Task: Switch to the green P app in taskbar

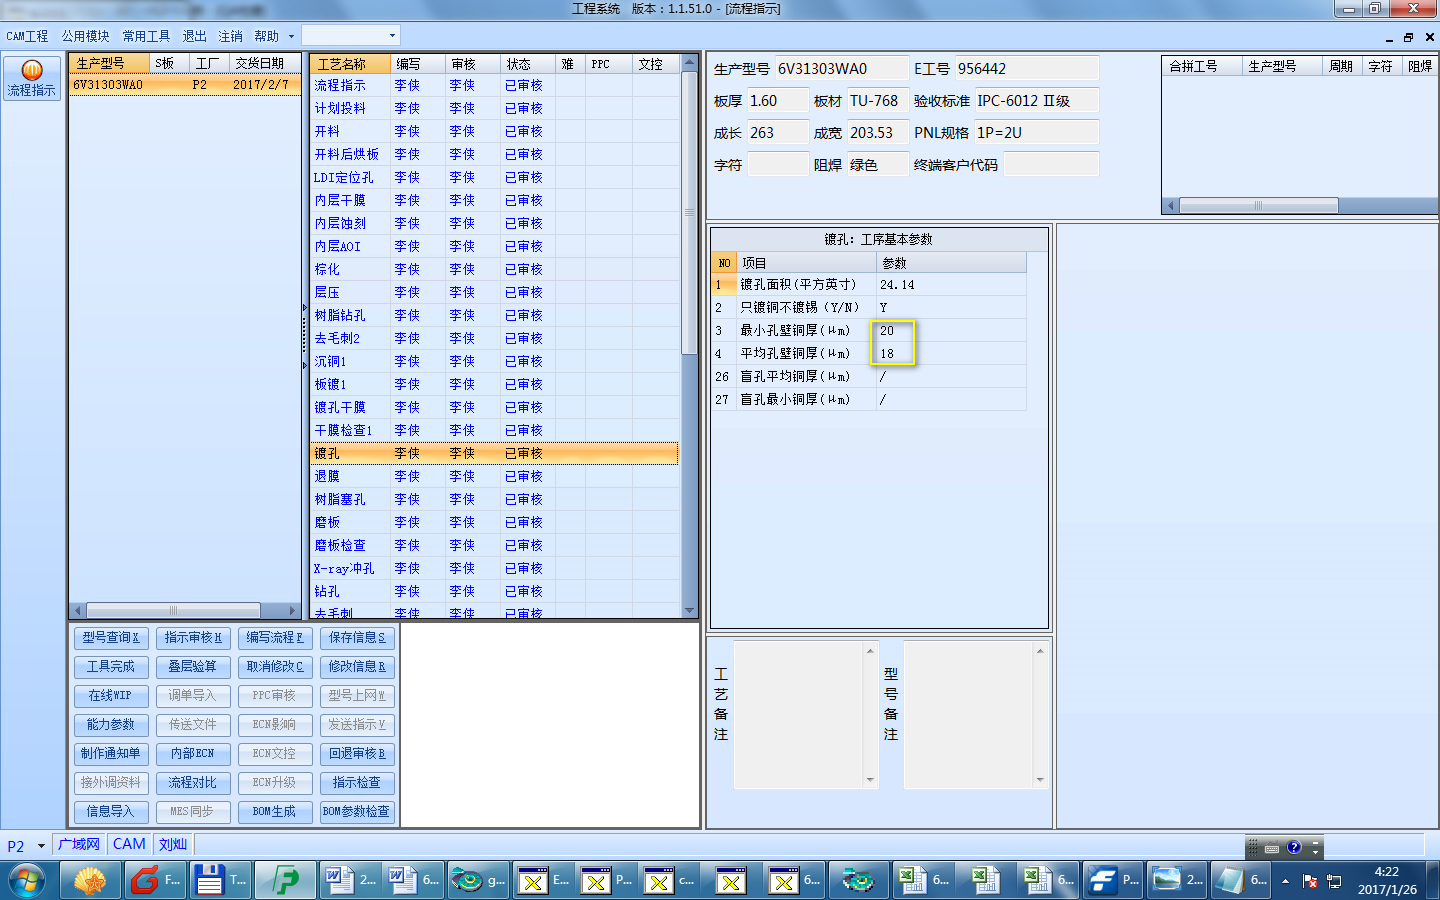Action: coord(284,881)
